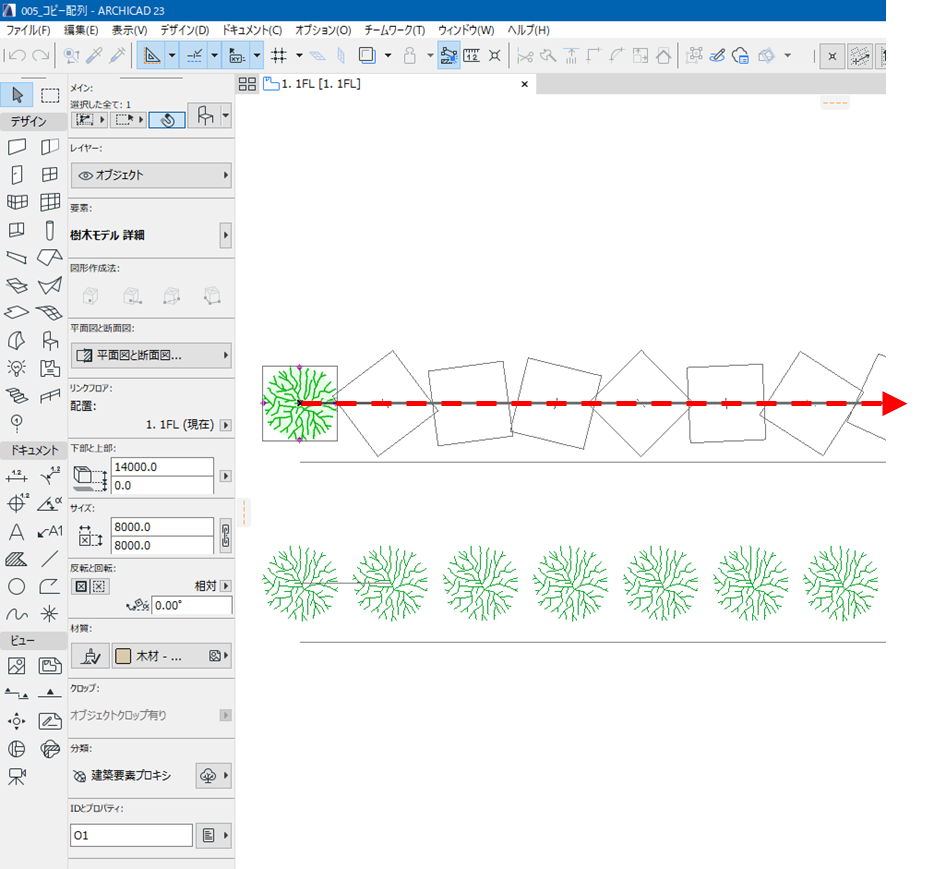The image size is (933, 869).
Task: Click the Undo arrow in the toolbar
Action: (17, 56)
